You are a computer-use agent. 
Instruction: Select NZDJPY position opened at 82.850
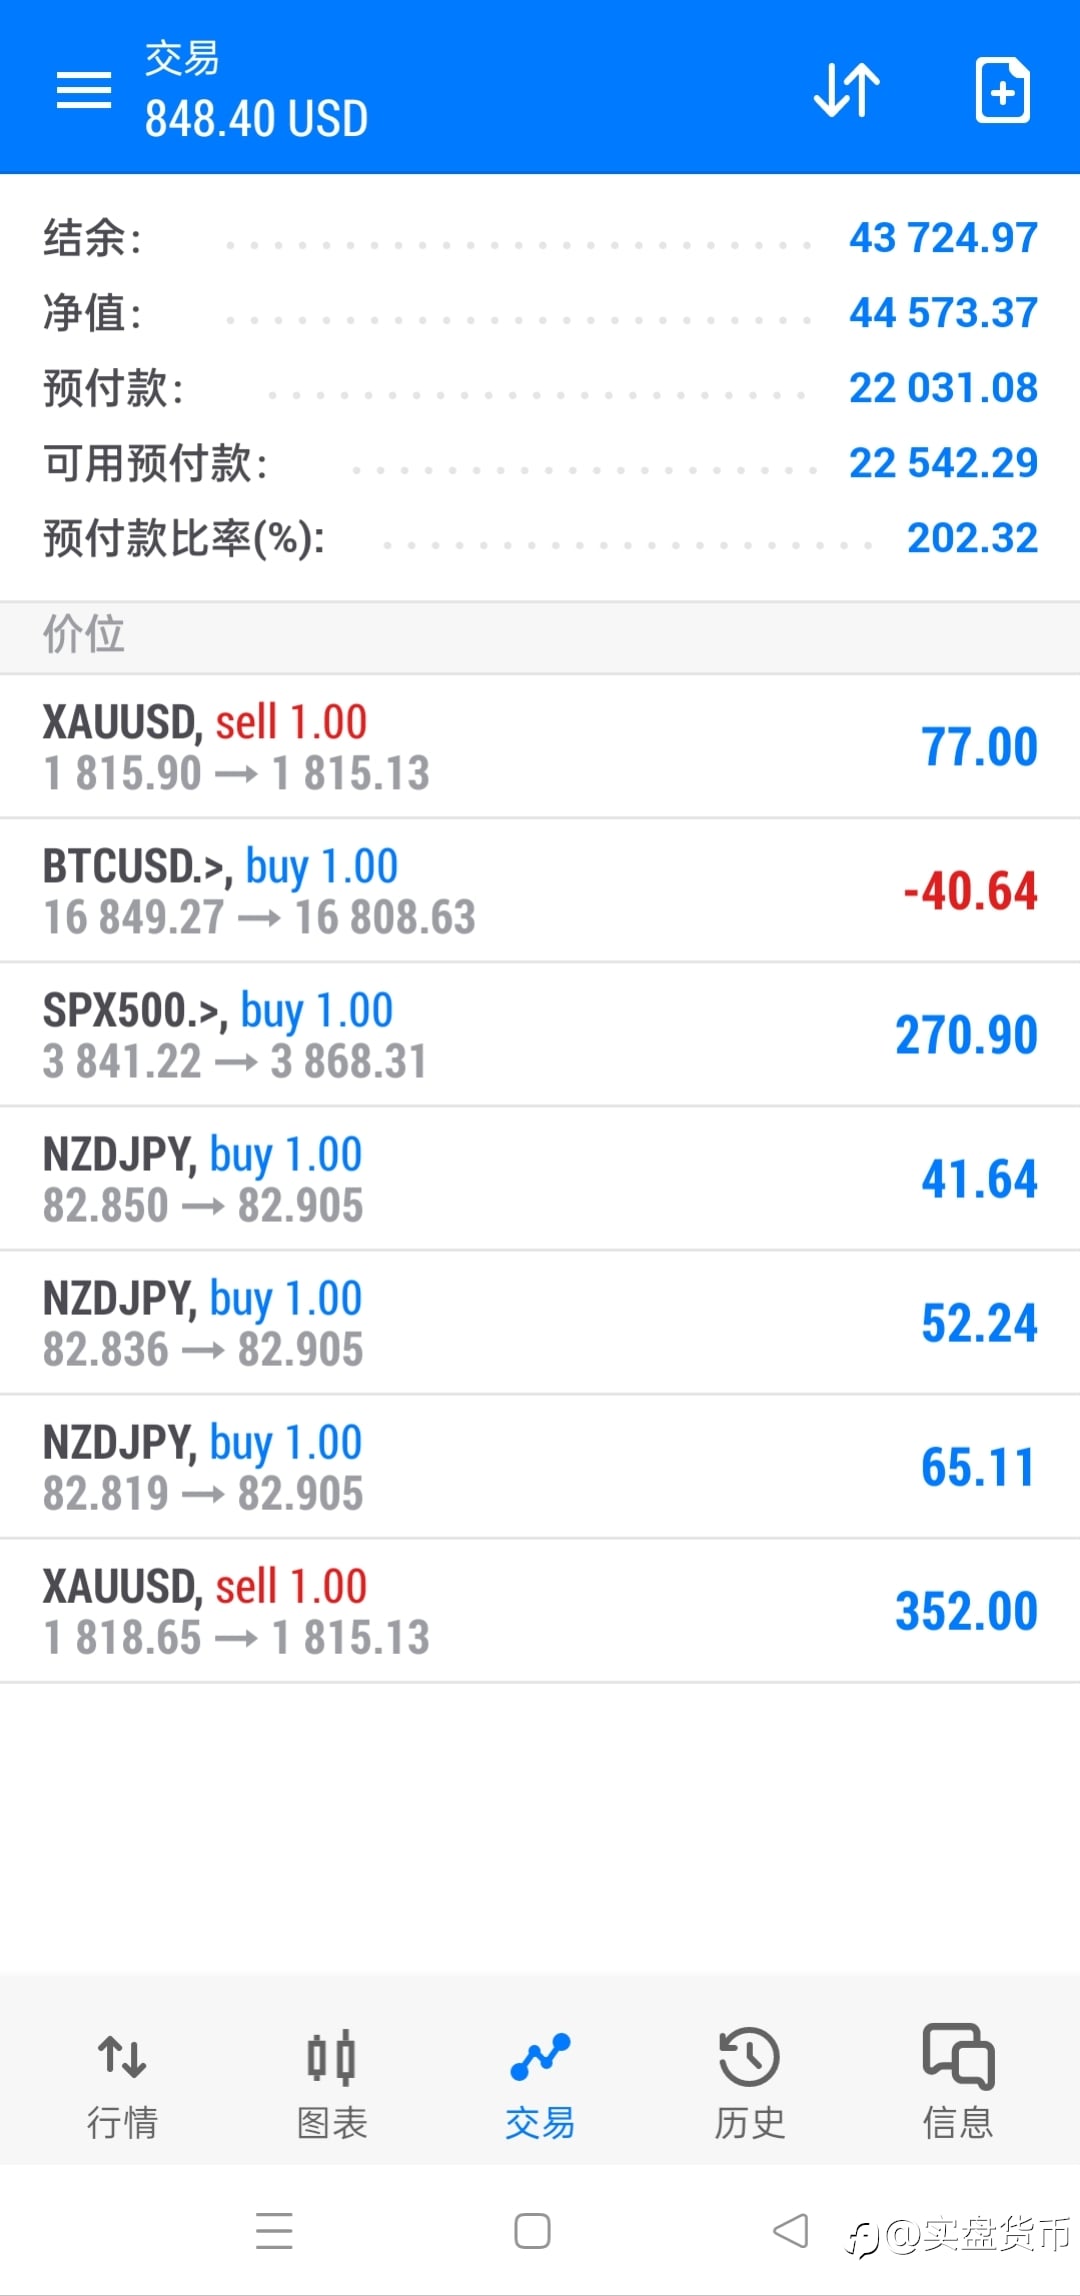[540, 1179]
